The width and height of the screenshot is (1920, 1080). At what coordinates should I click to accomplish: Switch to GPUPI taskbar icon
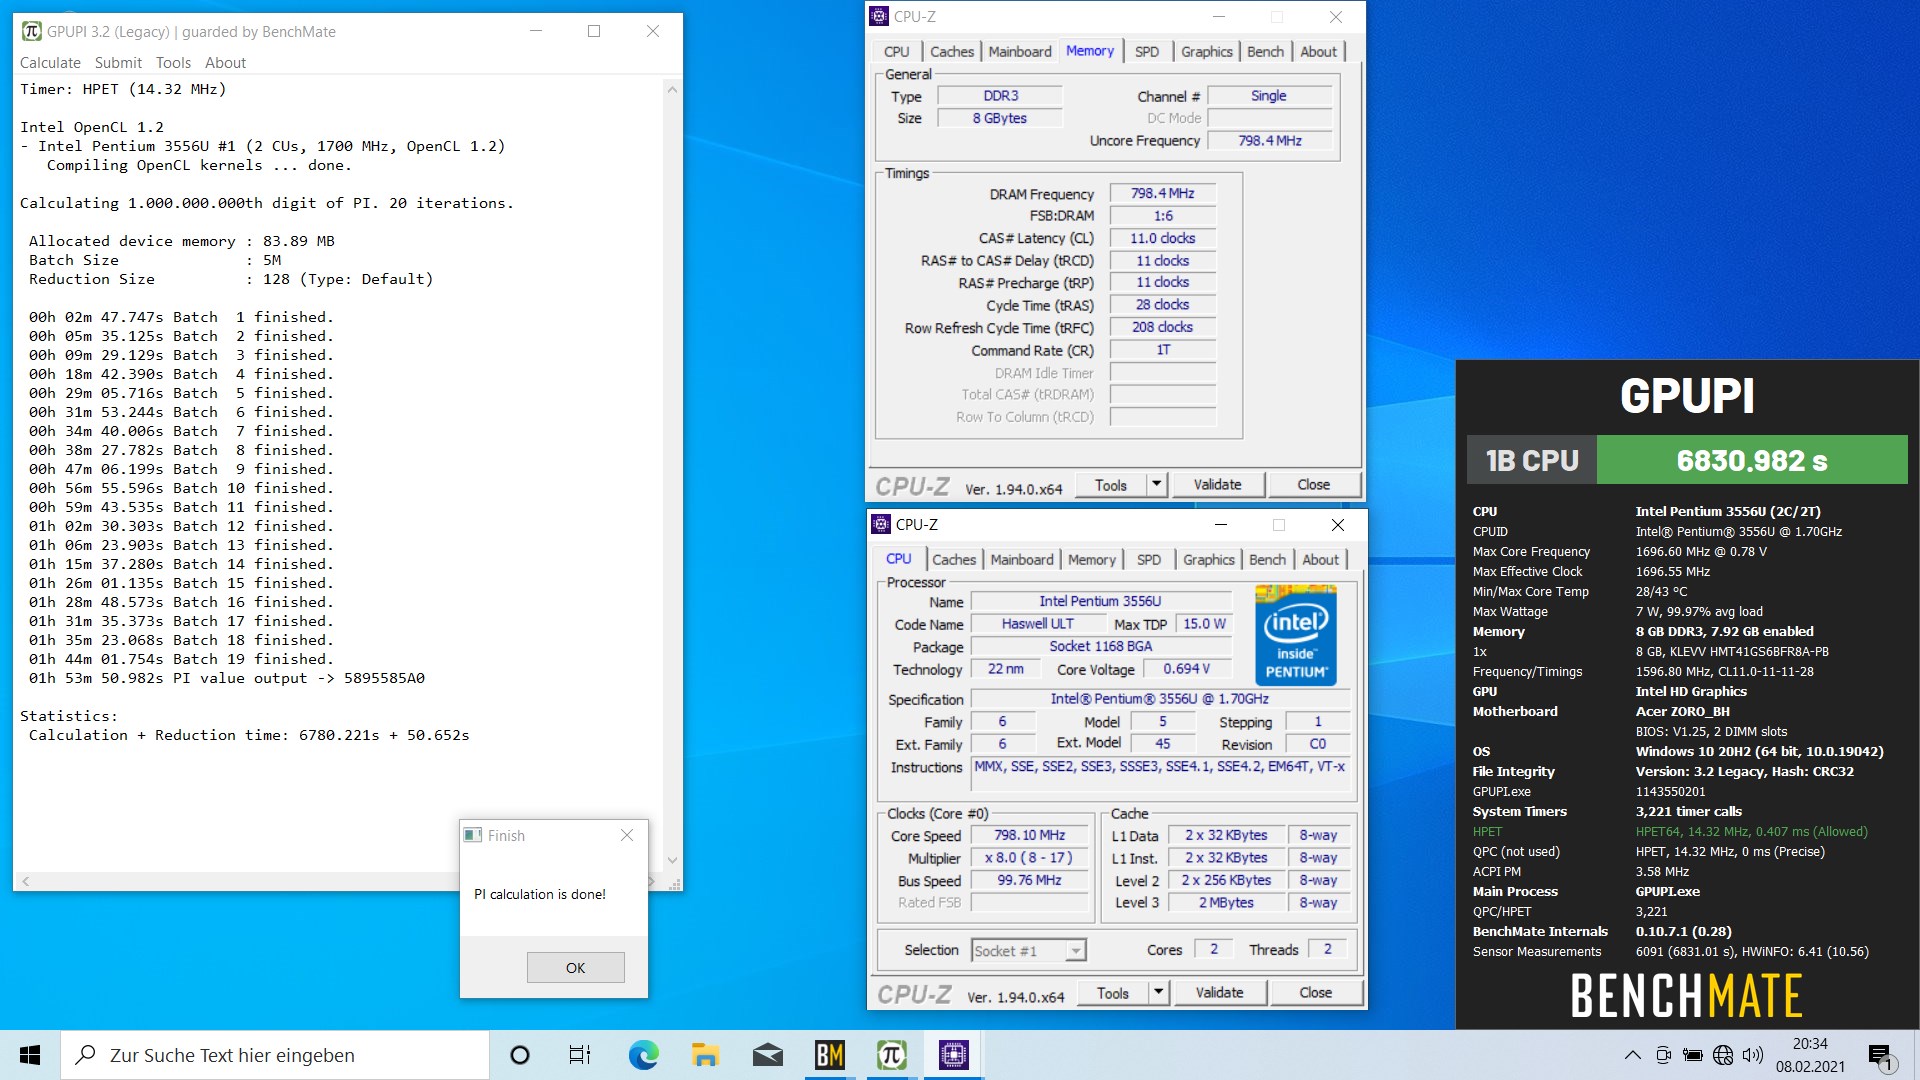point(891,1055)
